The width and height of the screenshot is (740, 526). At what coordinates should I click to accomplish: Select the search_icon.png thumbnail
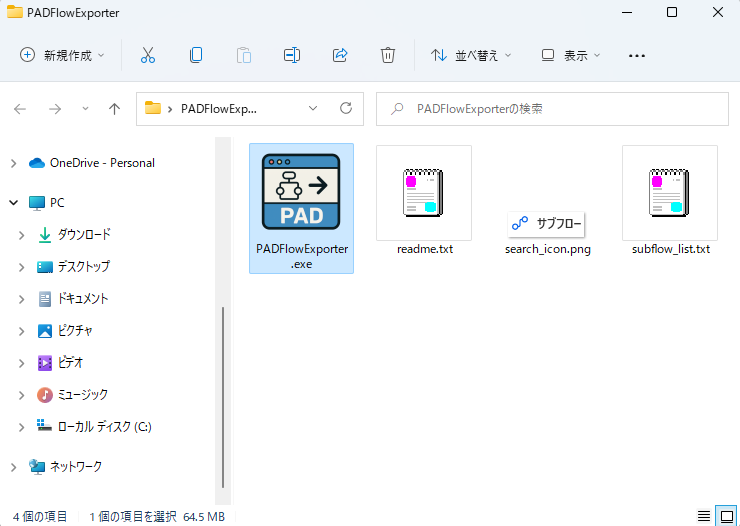pyautogui.click(x=547, y=224)
